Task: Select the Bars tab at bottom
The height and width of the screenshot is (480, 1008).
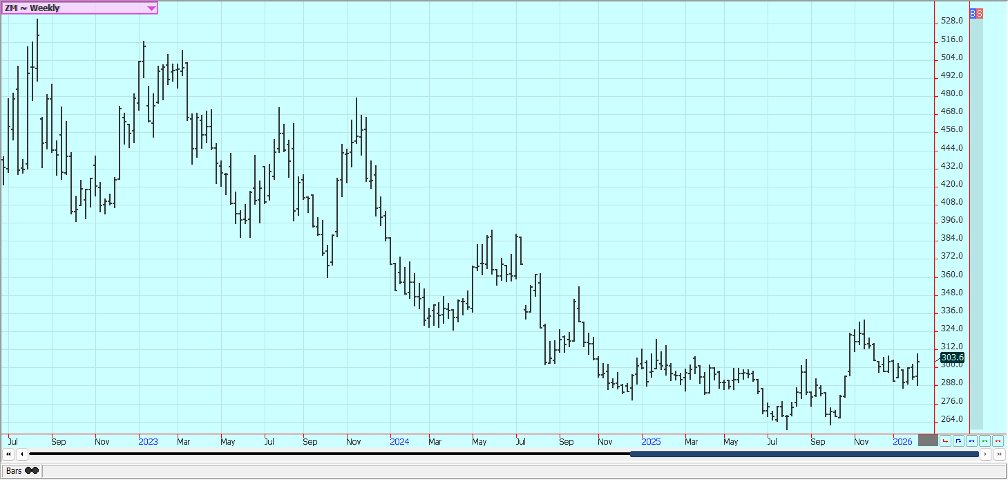Action: [22, 470]
